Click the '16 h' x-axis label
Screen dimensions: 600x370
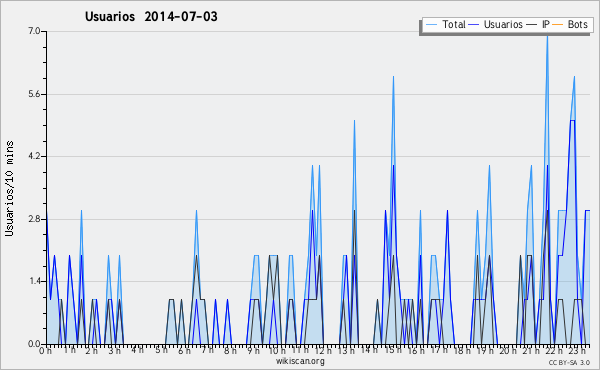(416, 351)
